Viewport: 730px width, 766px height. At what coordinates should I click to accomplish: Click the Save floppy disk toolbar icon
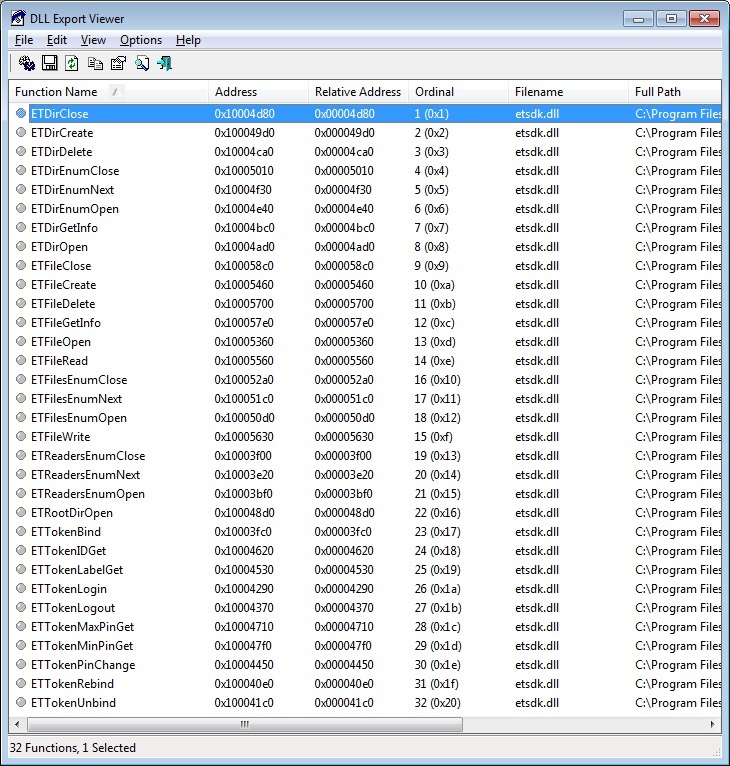[x=49, y=64]
